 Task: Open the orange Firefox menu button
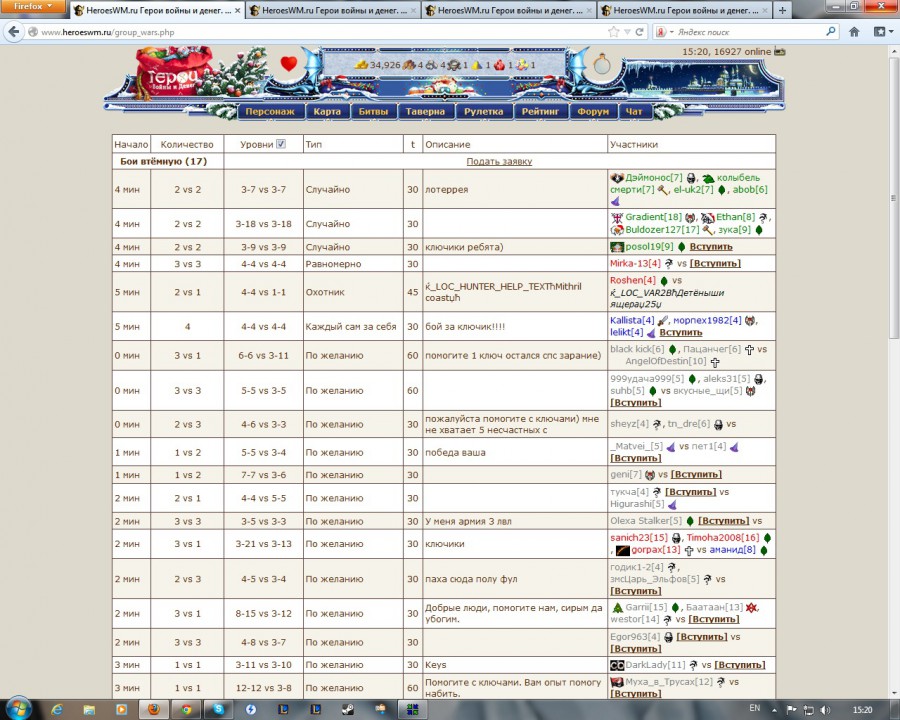coord(32,7)
